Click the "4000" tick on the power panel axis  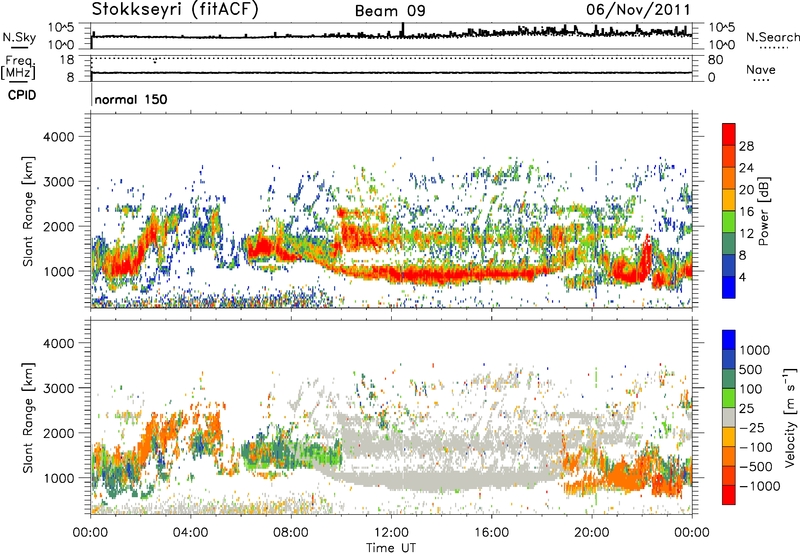pos(59,137)
